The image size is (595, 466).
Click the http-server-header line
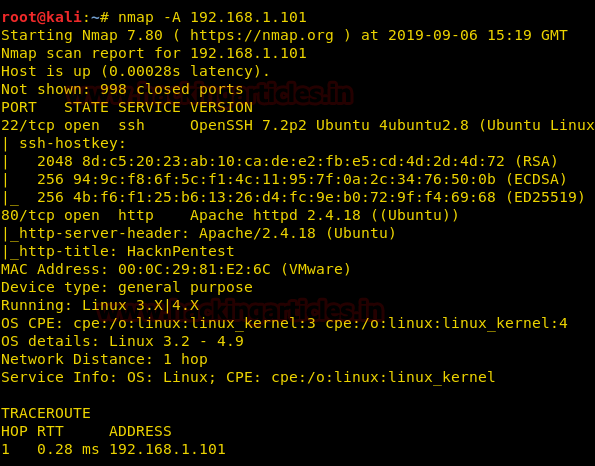pos(198,233)
